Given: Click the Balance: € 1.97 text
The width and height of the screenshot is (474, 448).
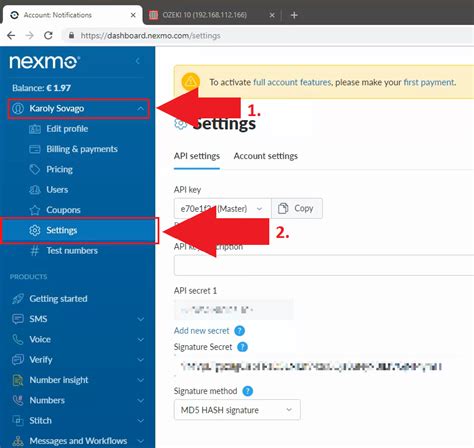Looking at the screenshot, I should pyautogui.click(x=41, y=88).
